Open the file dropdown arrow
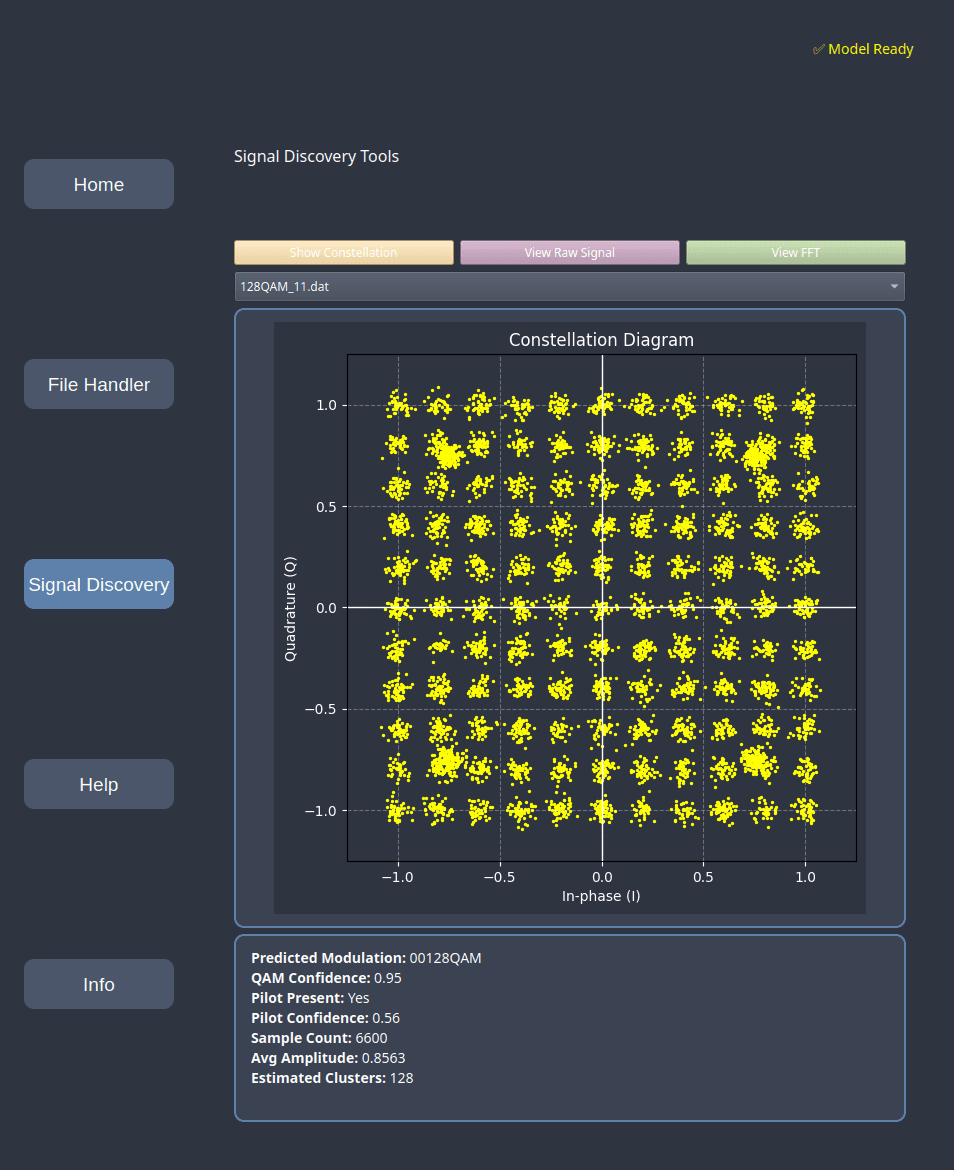 point(893,287)
